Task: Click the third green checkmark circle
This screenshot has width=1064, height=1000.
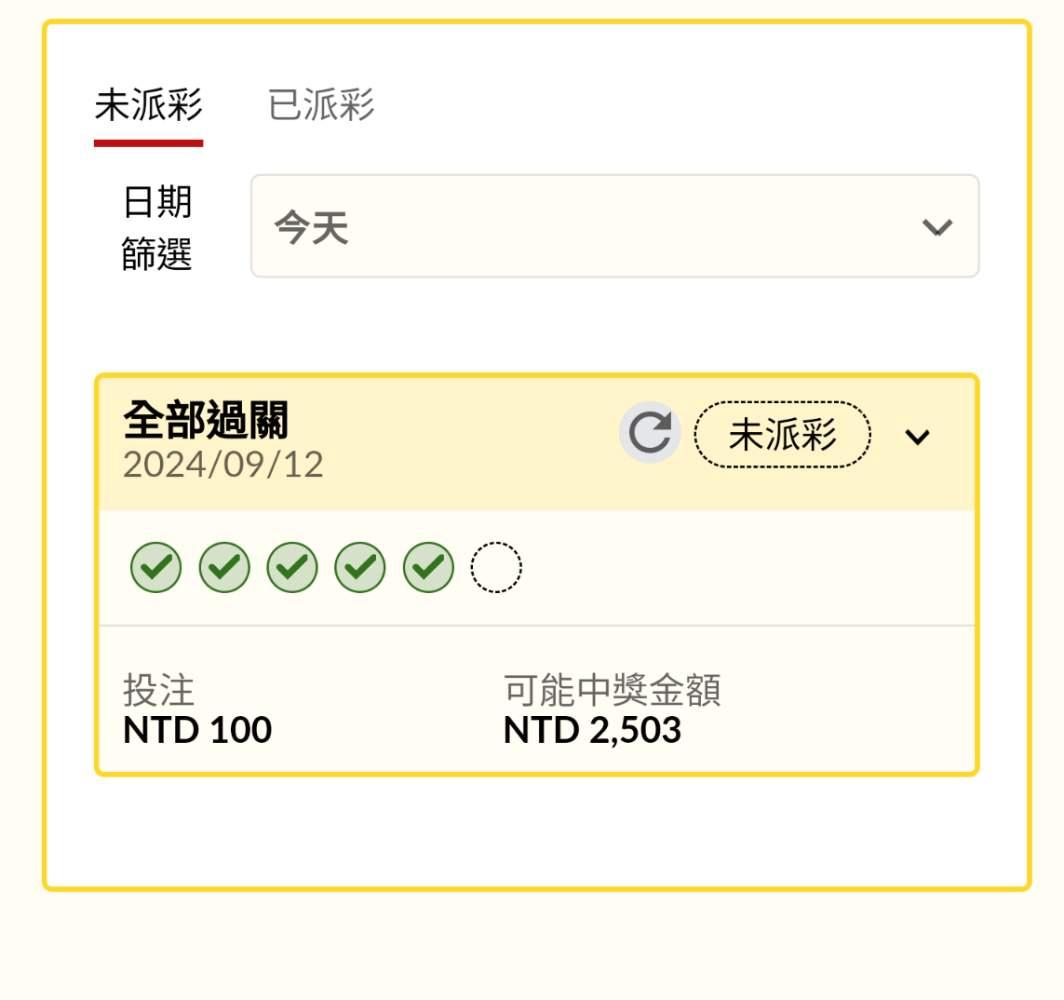Action: (292, 568)
